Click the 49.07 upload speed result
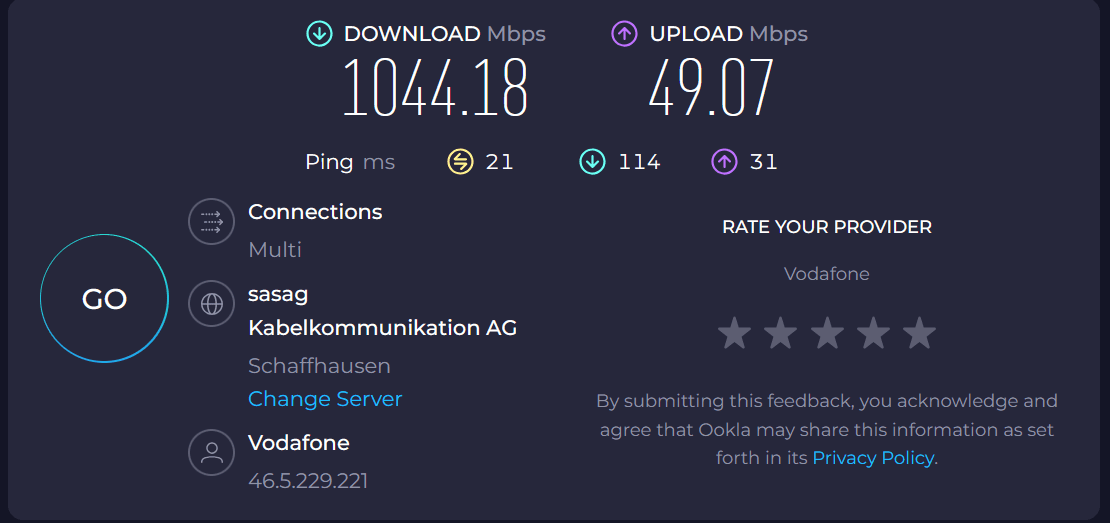1110x523 pixels. (711, 88)
